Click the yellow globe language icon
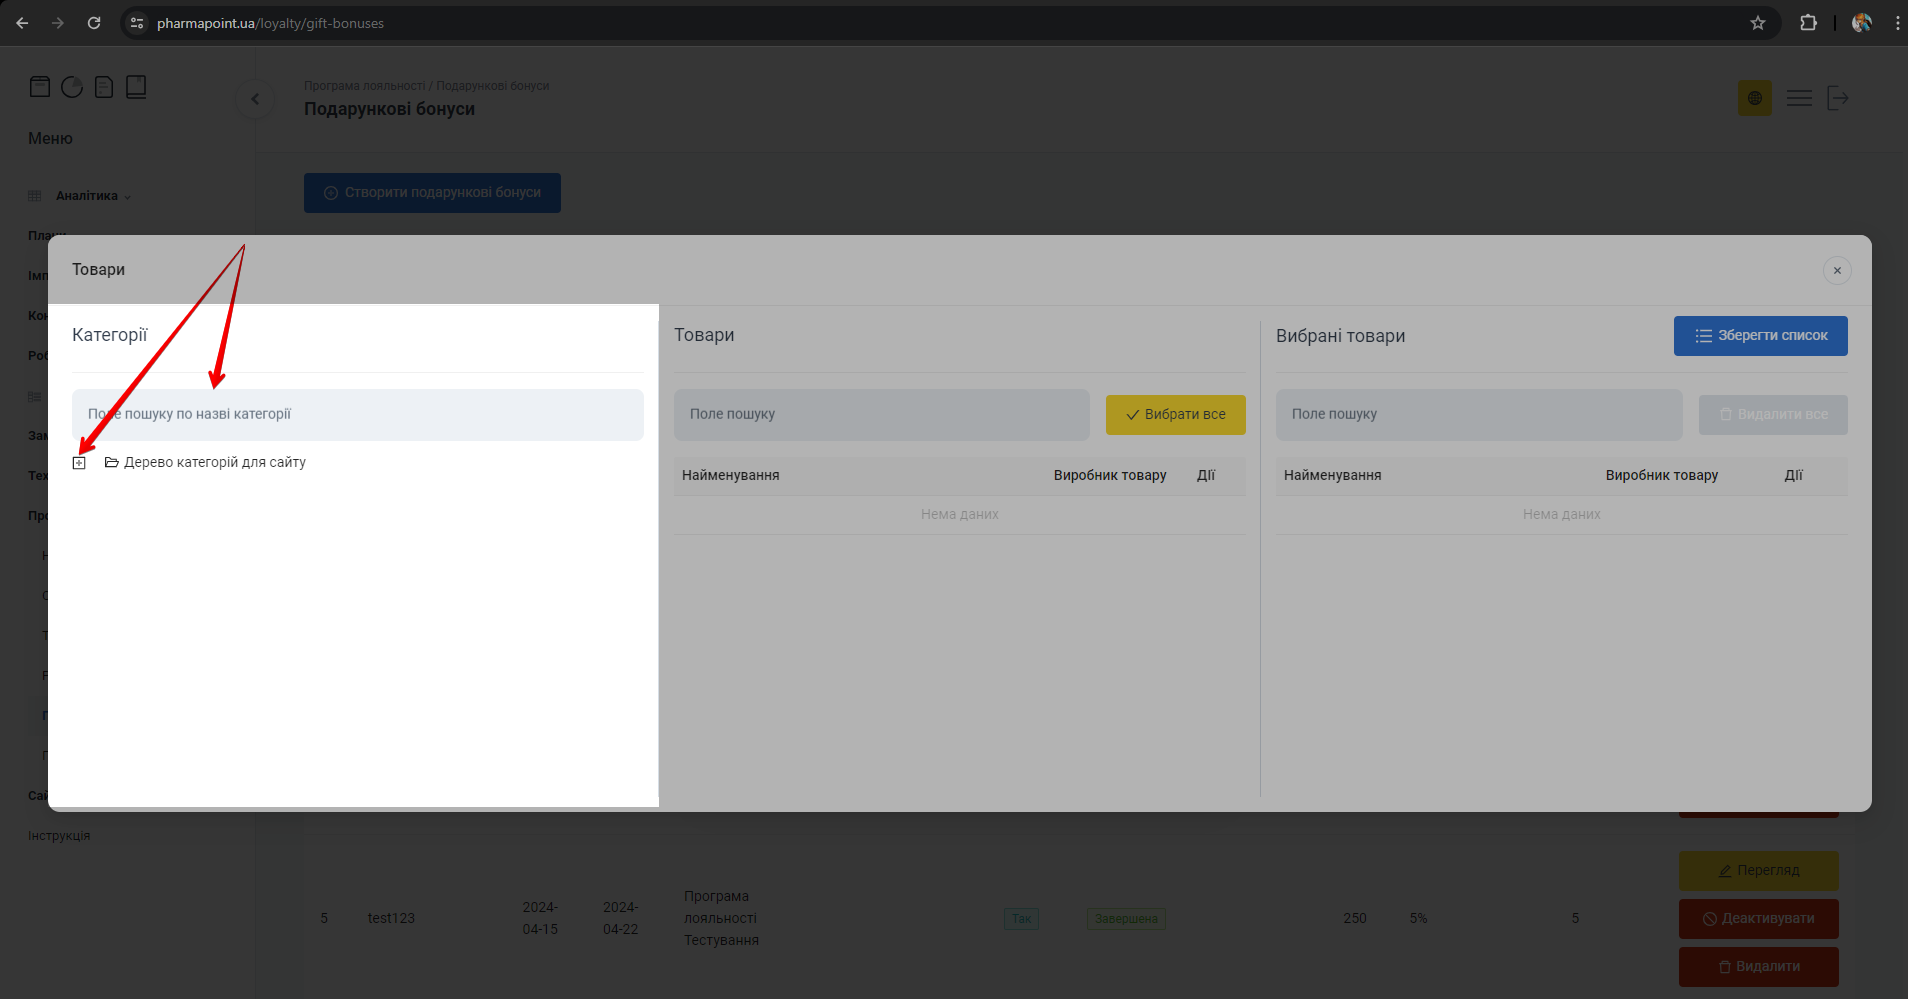Screen dimensions: 1908x999 (1754, 98)
